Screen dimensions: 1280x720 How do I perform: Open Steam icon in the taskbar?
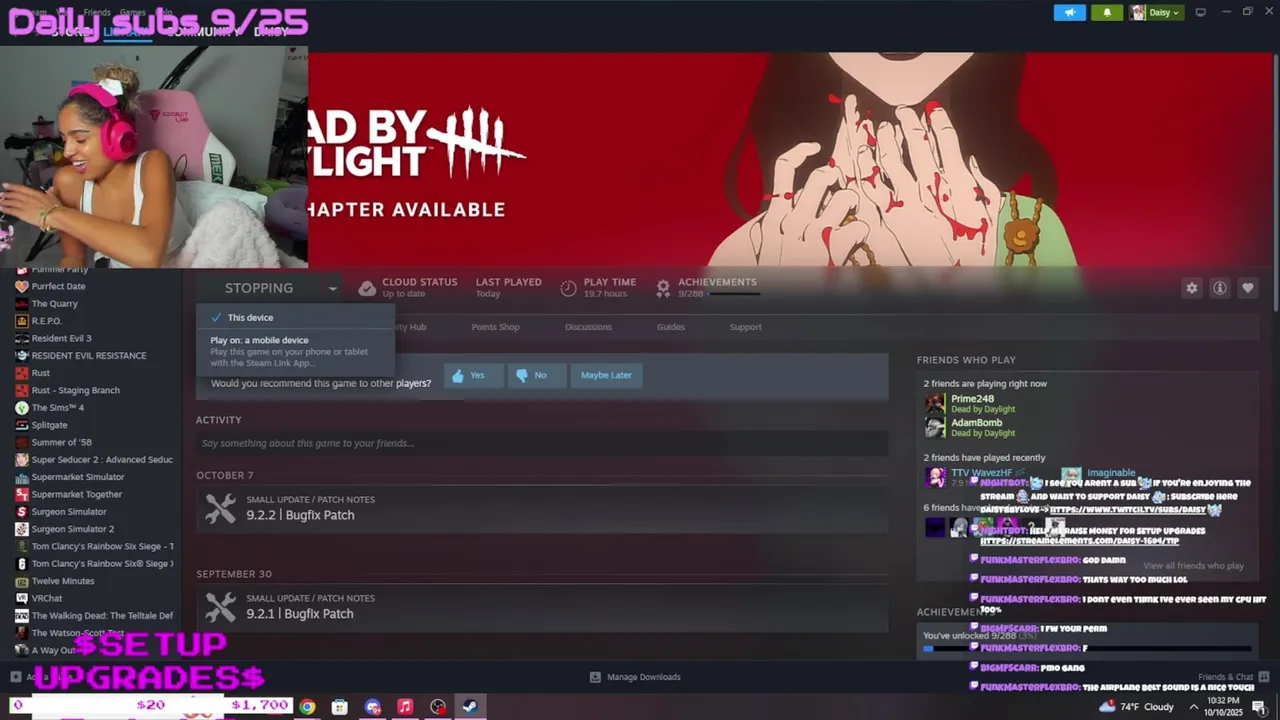470,707
